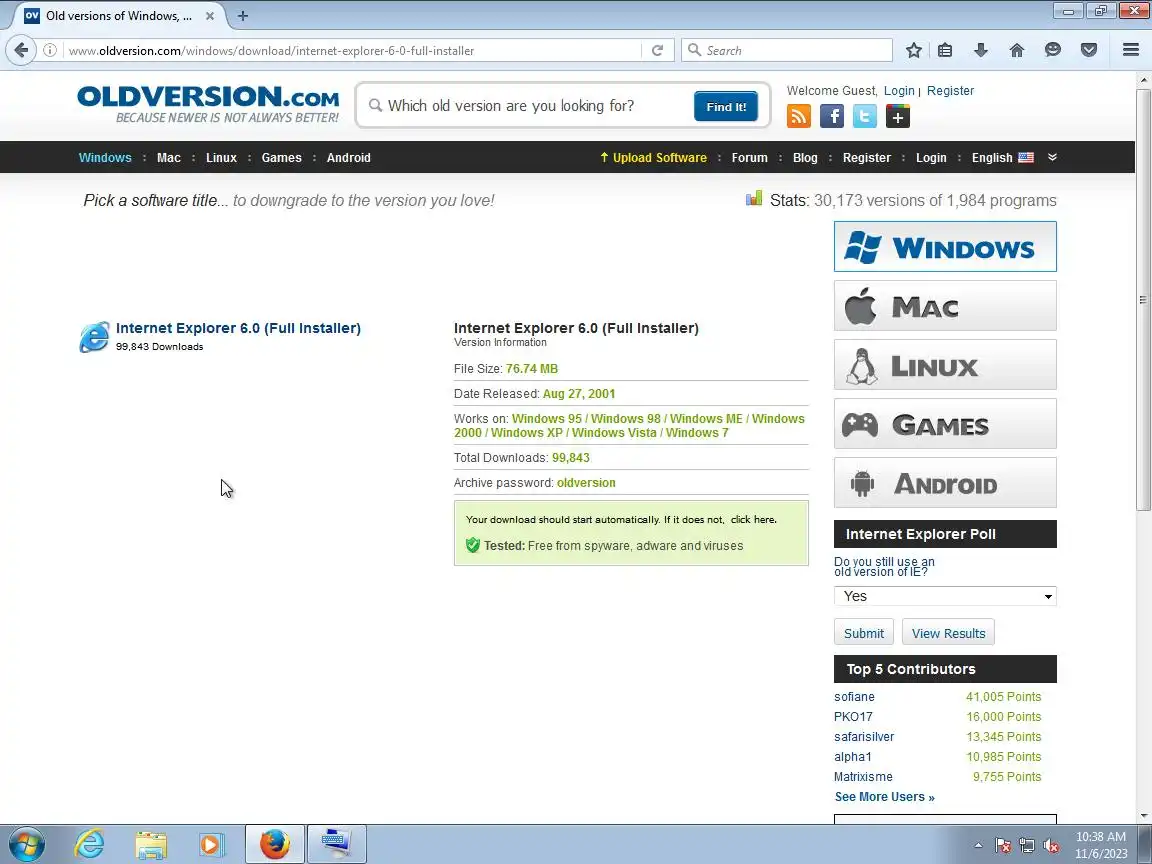
Task: Open Internet Explorer 6.0 (Full Installer) title link
Action: pyautogui.click(x=238, y=328)
